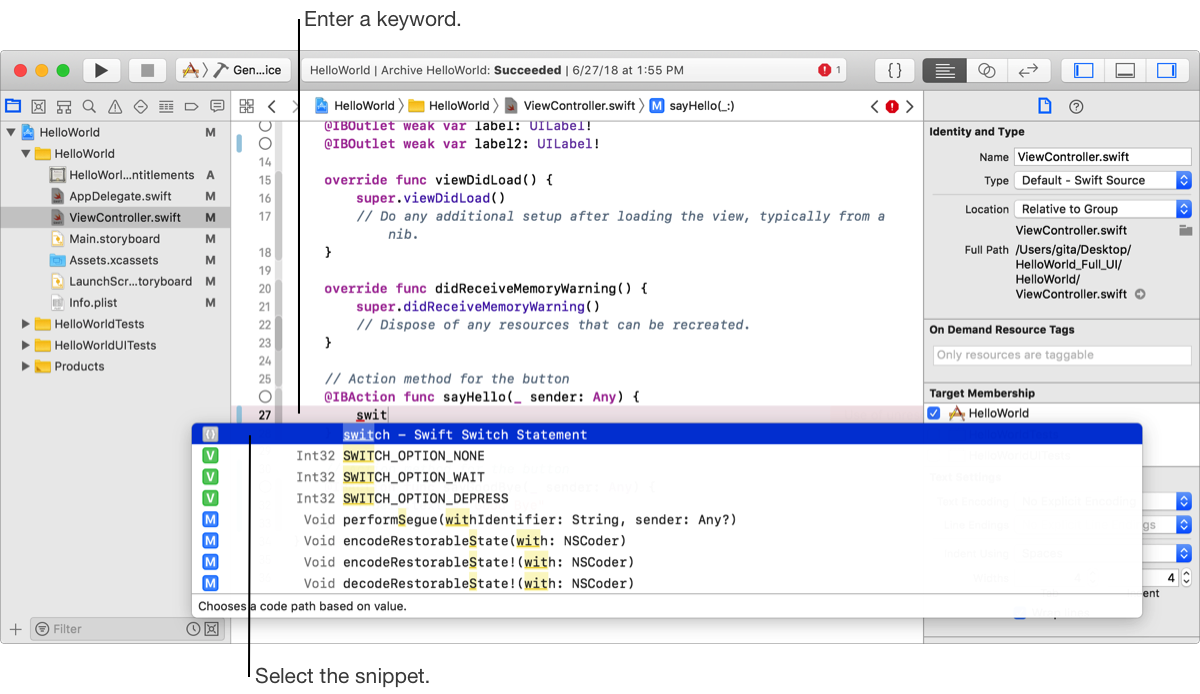Open the code snippet library button
Screen dimensions: 1200x694
[895, 70]
